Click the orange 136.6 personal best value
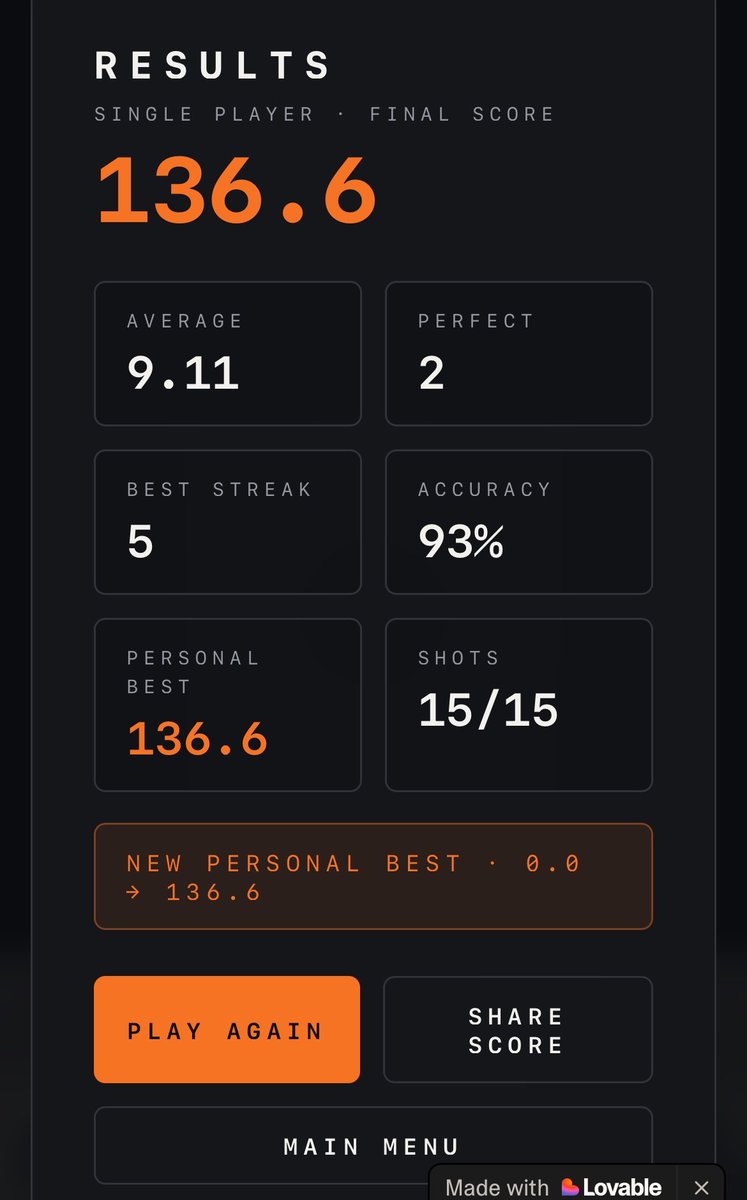 197,739
